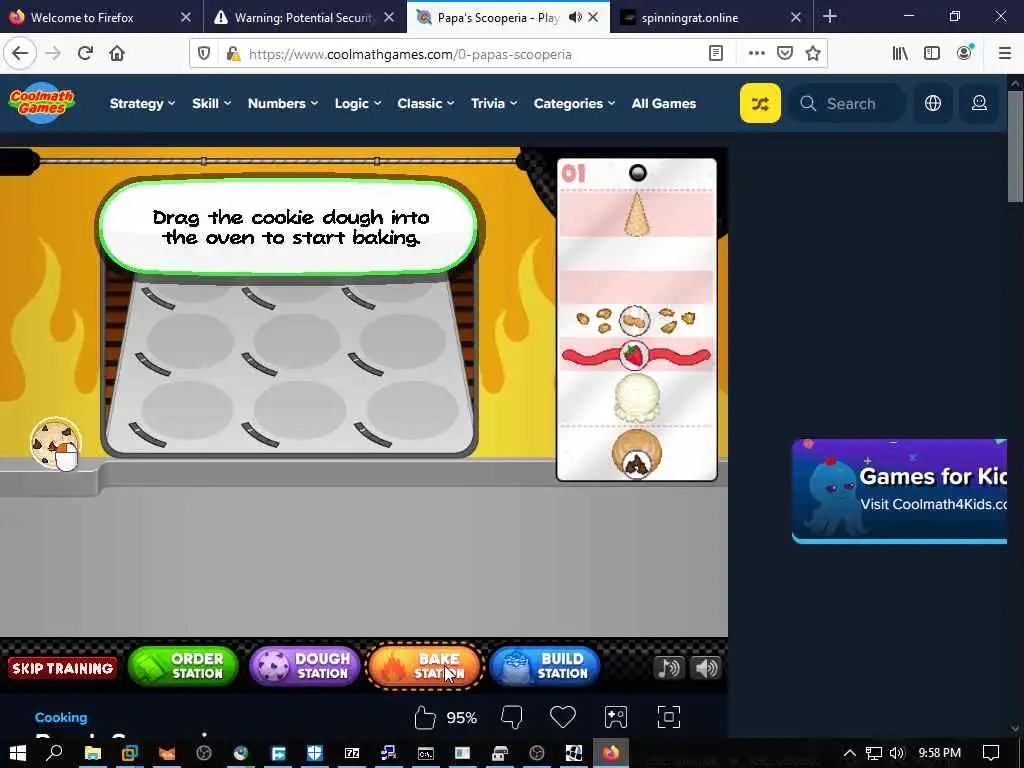1024x768 pixels.
Task: Open the command prompt from taskbar
Action: pyautogui.click(x=426, y=753)
